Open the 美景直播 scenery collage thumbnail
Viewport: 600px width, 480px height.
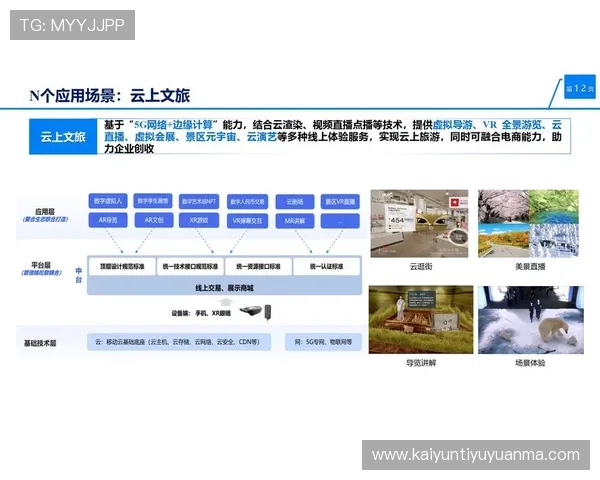tap(528, 224)
